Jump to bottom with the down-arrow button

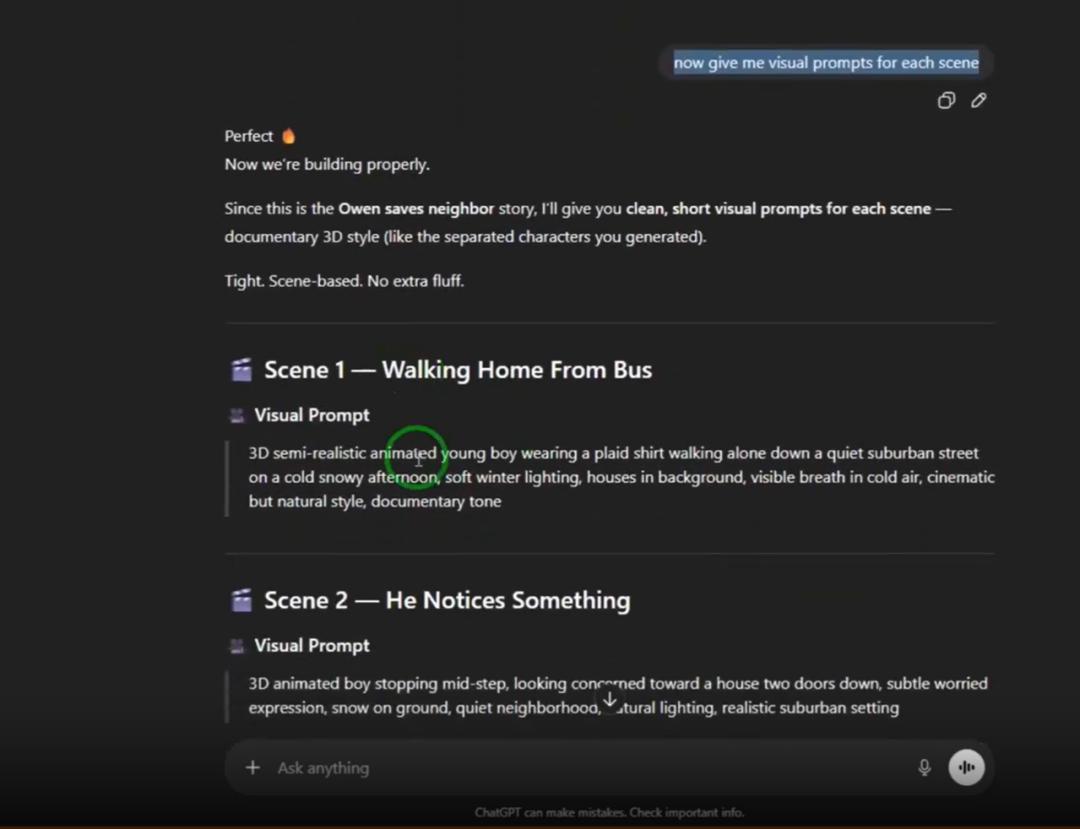pos(610,700)
